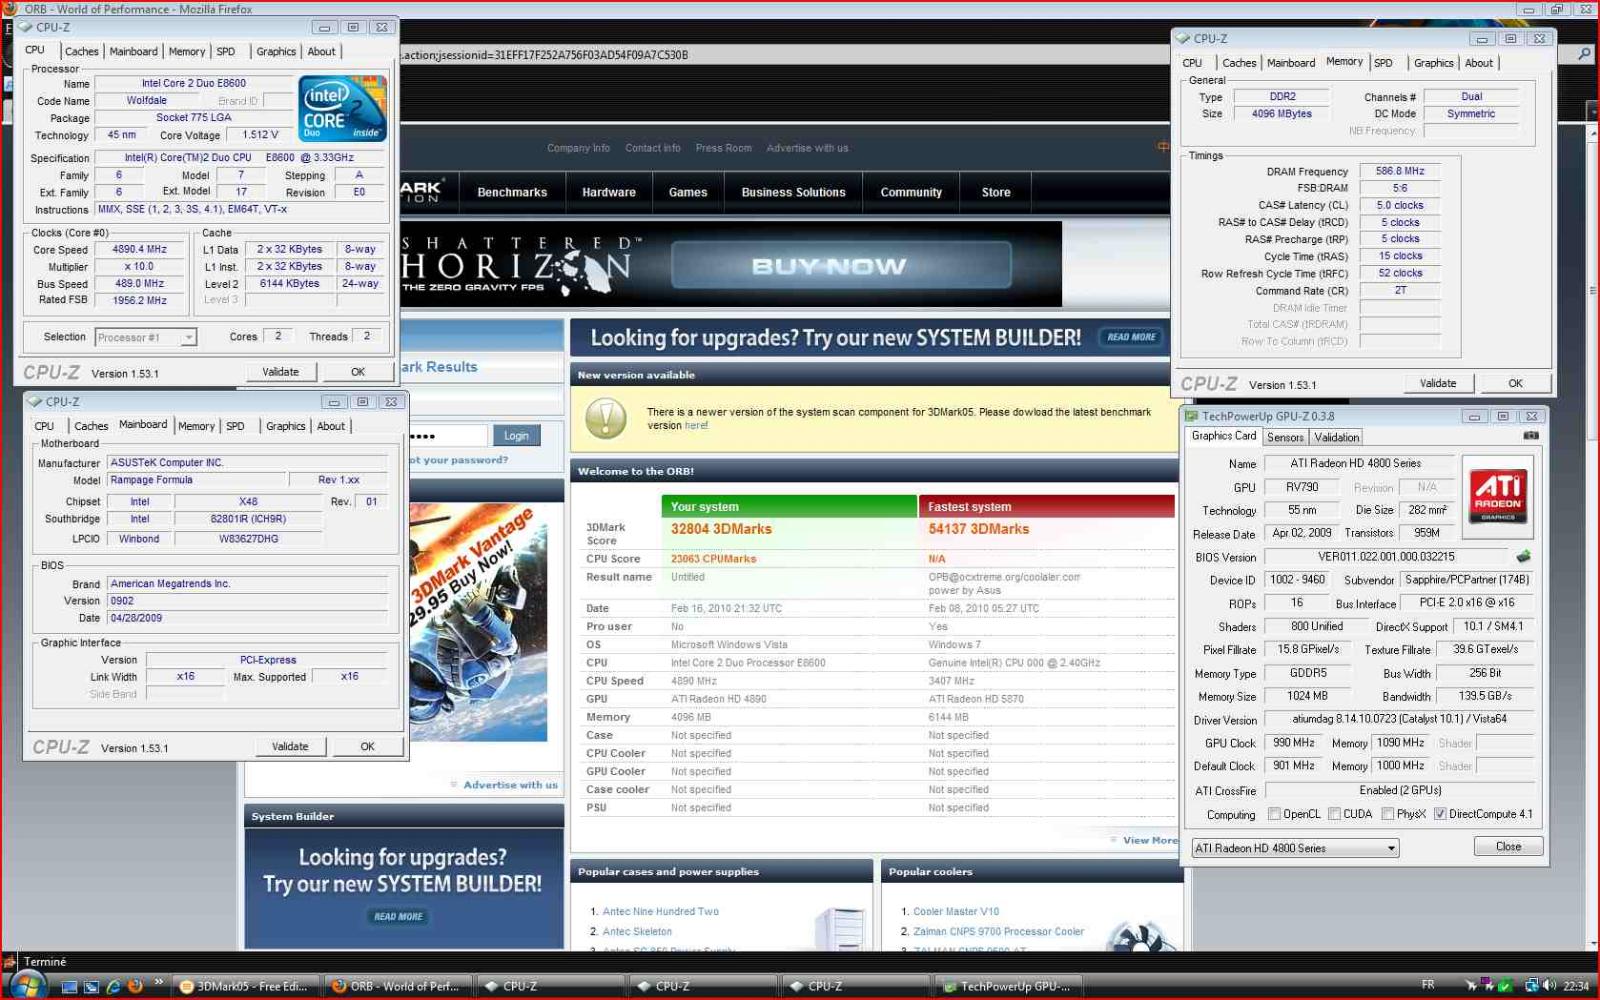Toggle the DirectCompute 4.1 checkbox in GPU-Z
Screen dimensions: 1600x1000
click(1440, 814)
